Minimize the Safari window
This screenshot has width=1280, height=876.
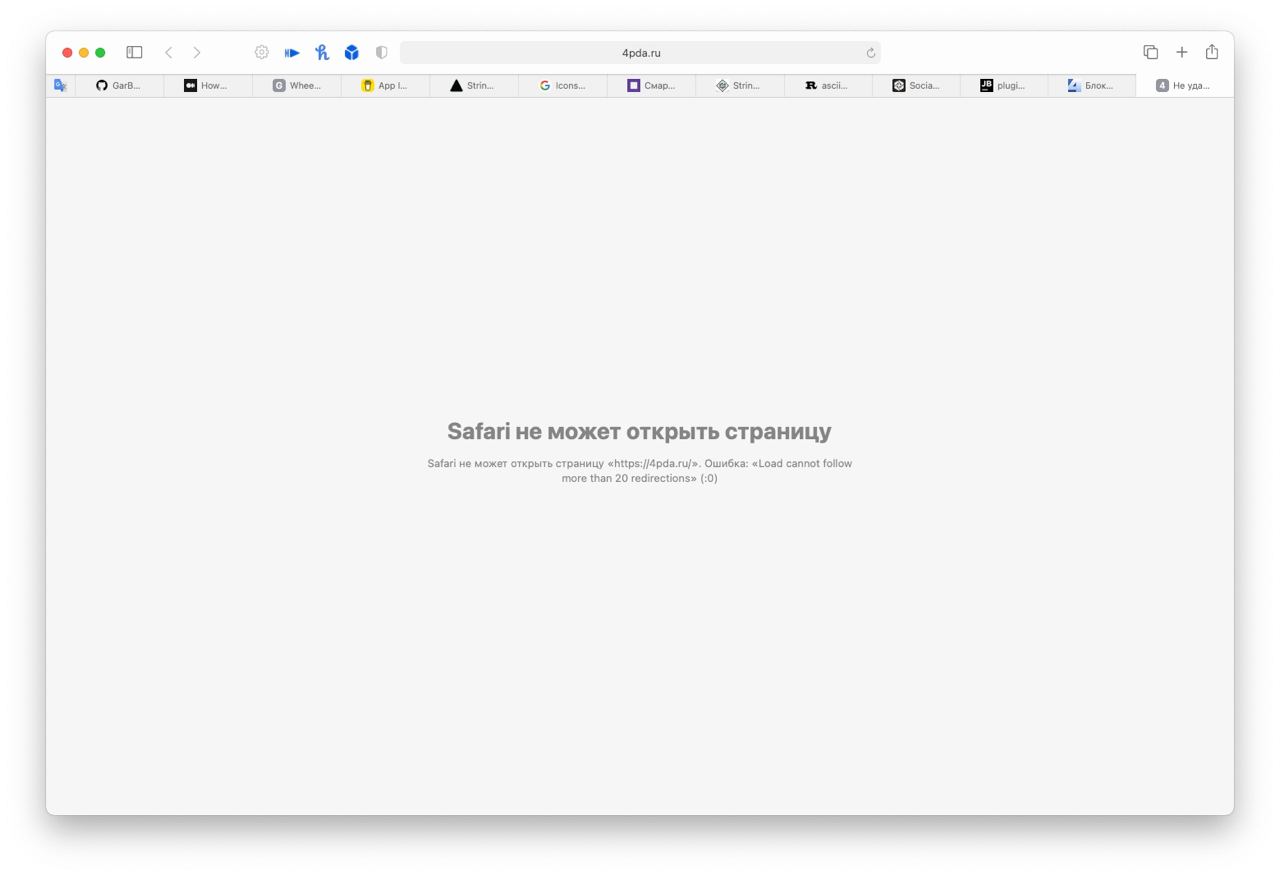84,52
